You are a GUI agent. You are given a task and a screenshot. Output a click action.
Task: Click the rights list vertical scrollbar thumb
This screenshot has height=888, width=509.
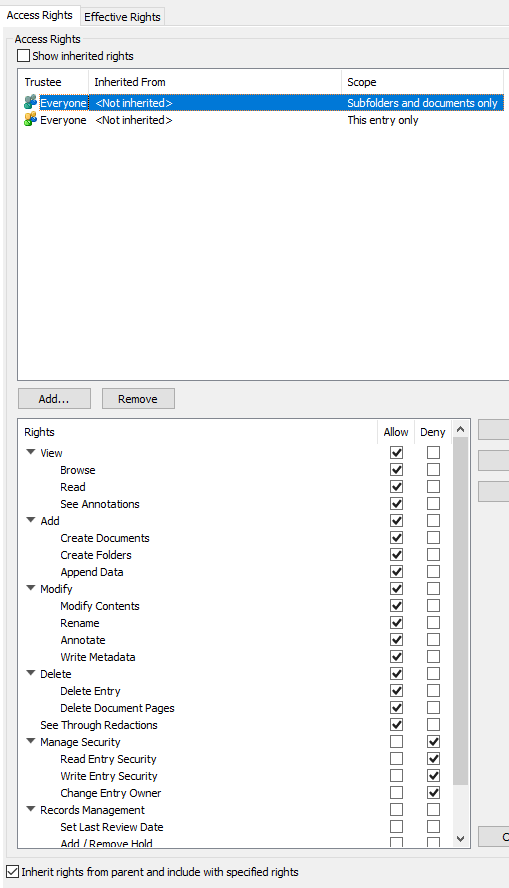pos(460,611)
